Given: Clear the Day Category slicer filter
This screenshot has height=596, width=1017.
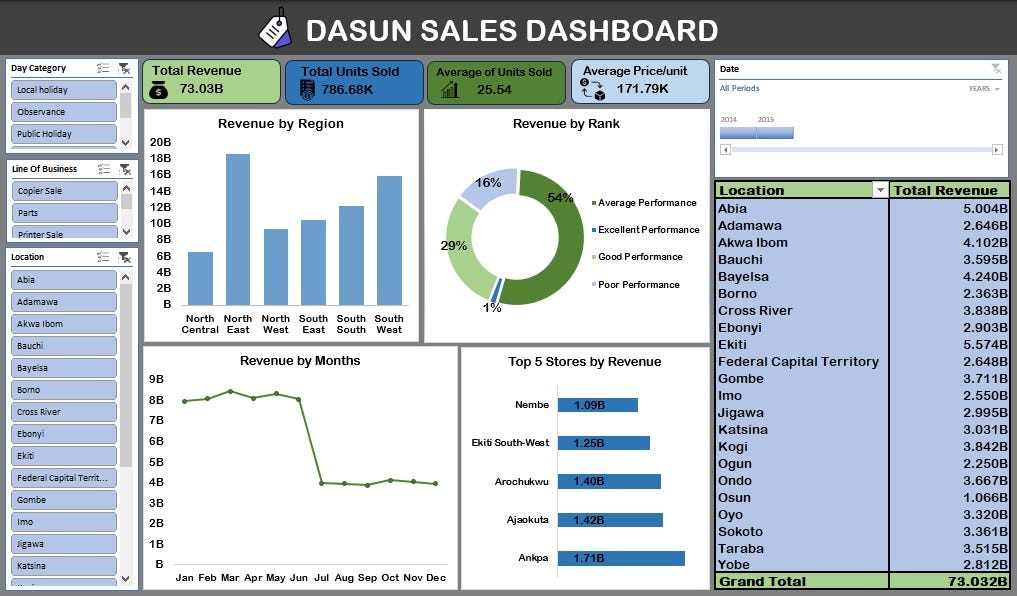Looking at the screenshot, I should (124, 70).
